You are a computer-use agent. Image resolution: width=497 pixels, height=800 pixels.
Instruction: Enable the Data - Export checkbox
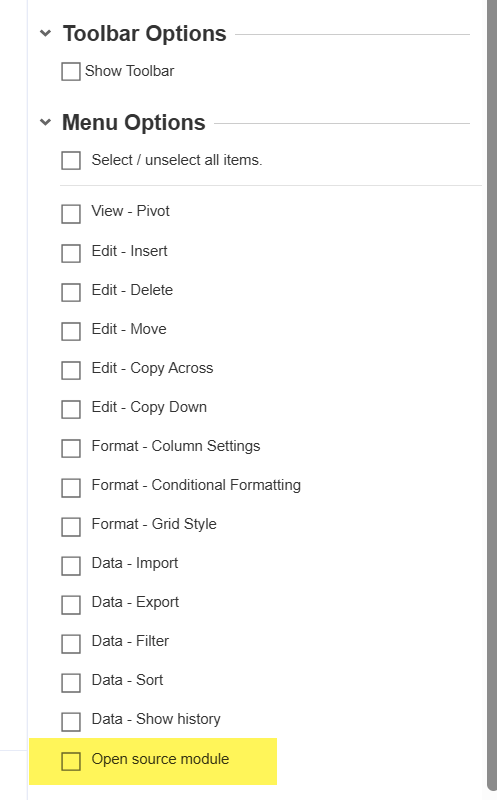(x=71, y=605)
